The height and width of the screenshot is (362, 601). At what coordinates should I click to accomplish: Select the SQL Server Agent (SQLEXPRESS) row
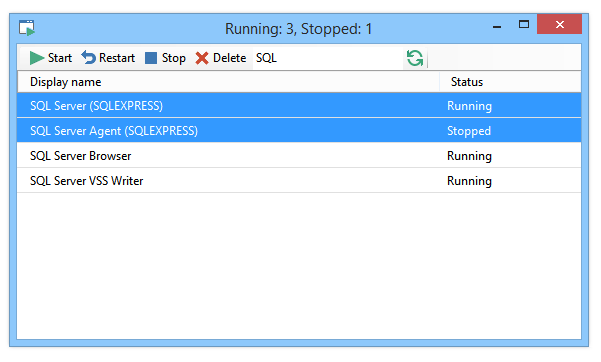coord(299,130)
